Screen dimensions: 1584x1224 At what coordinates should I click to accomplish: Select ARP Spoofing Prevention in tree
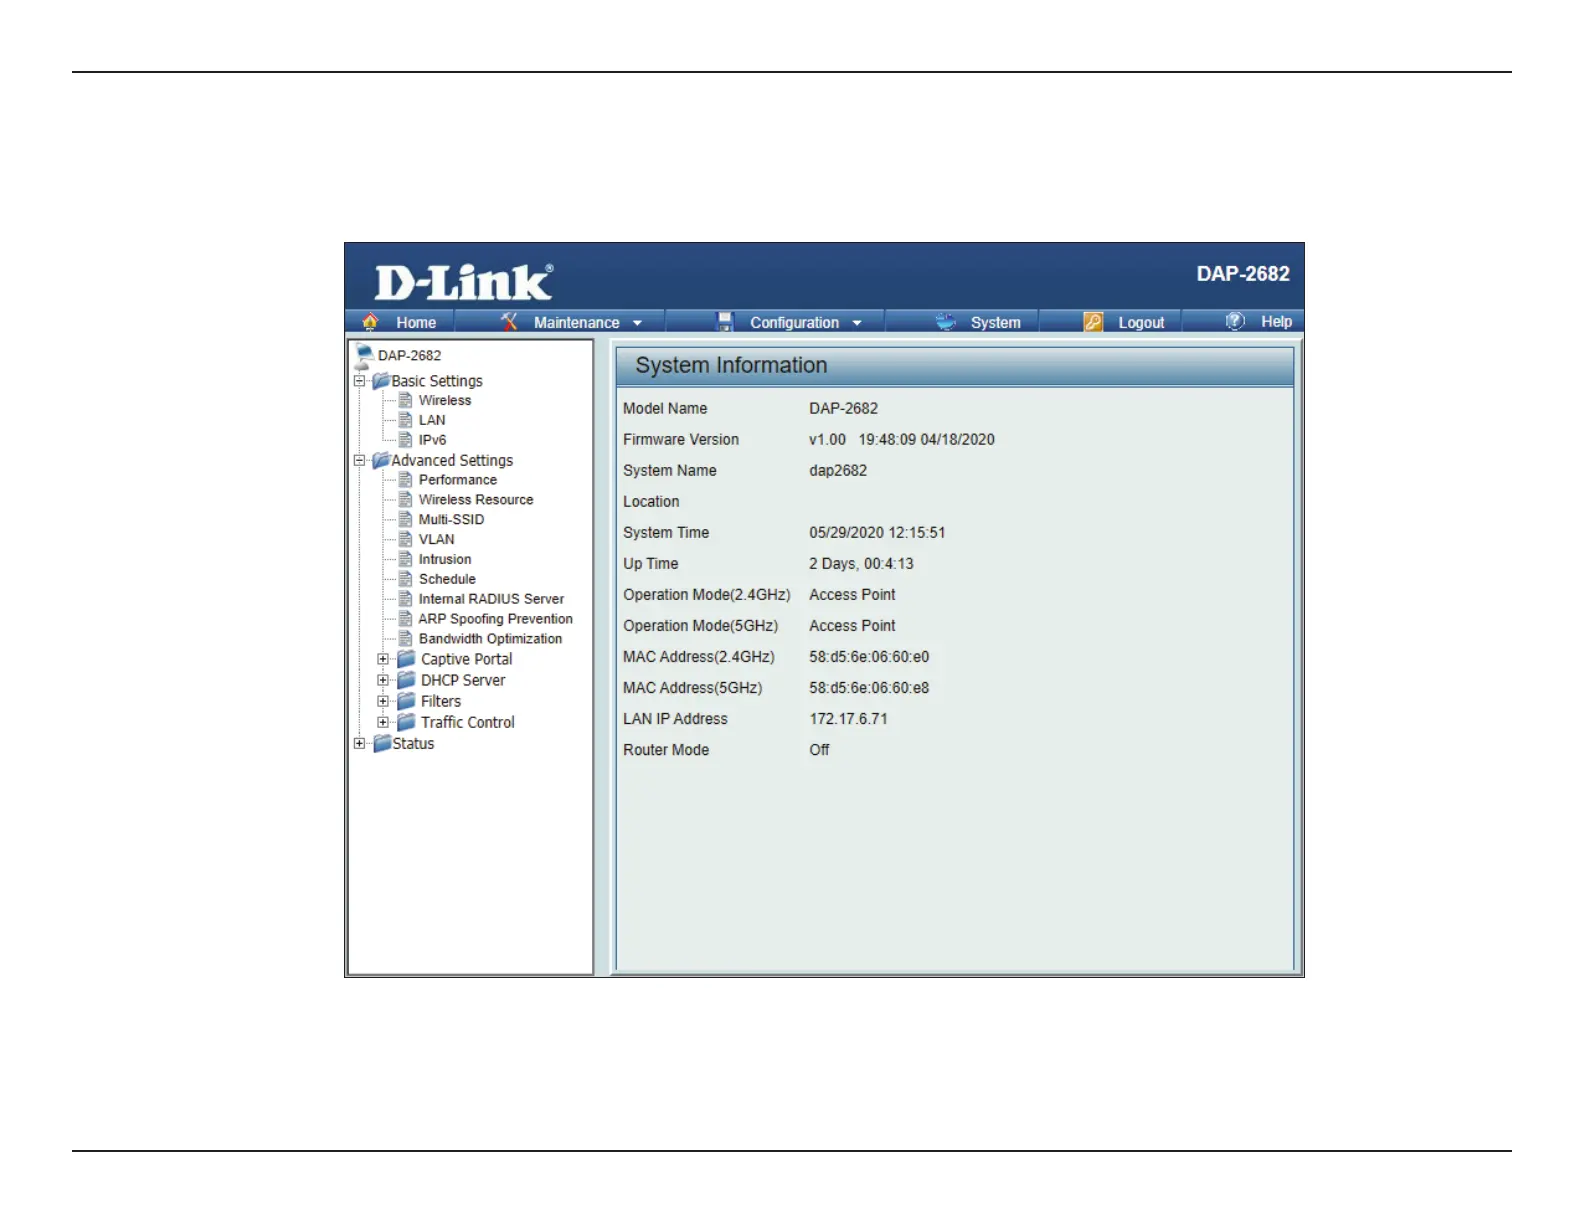496,619
